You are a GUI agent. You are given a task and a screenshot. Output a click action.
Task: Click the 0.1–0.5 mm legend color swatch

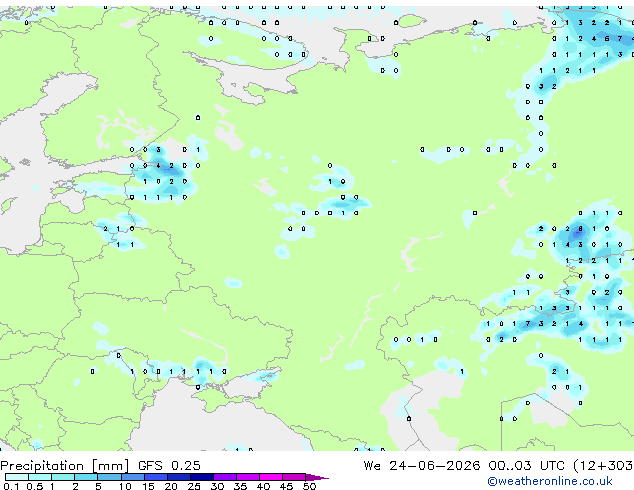point(17,477)
